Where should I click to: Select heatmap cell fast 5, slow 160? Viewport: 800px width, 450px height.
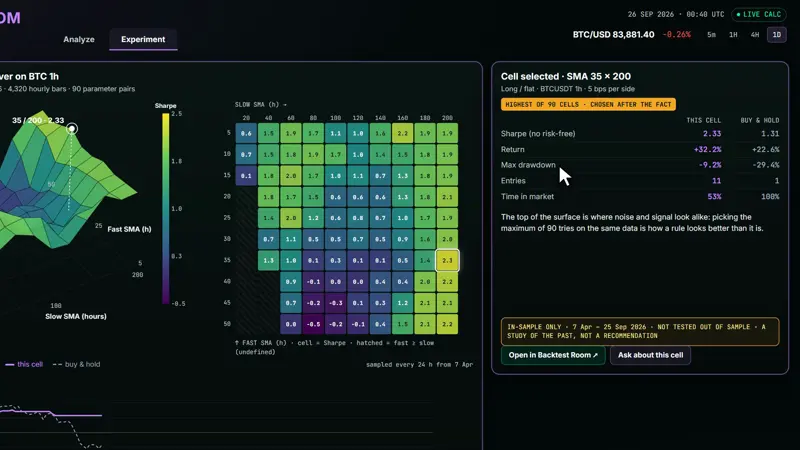(403, 133)
